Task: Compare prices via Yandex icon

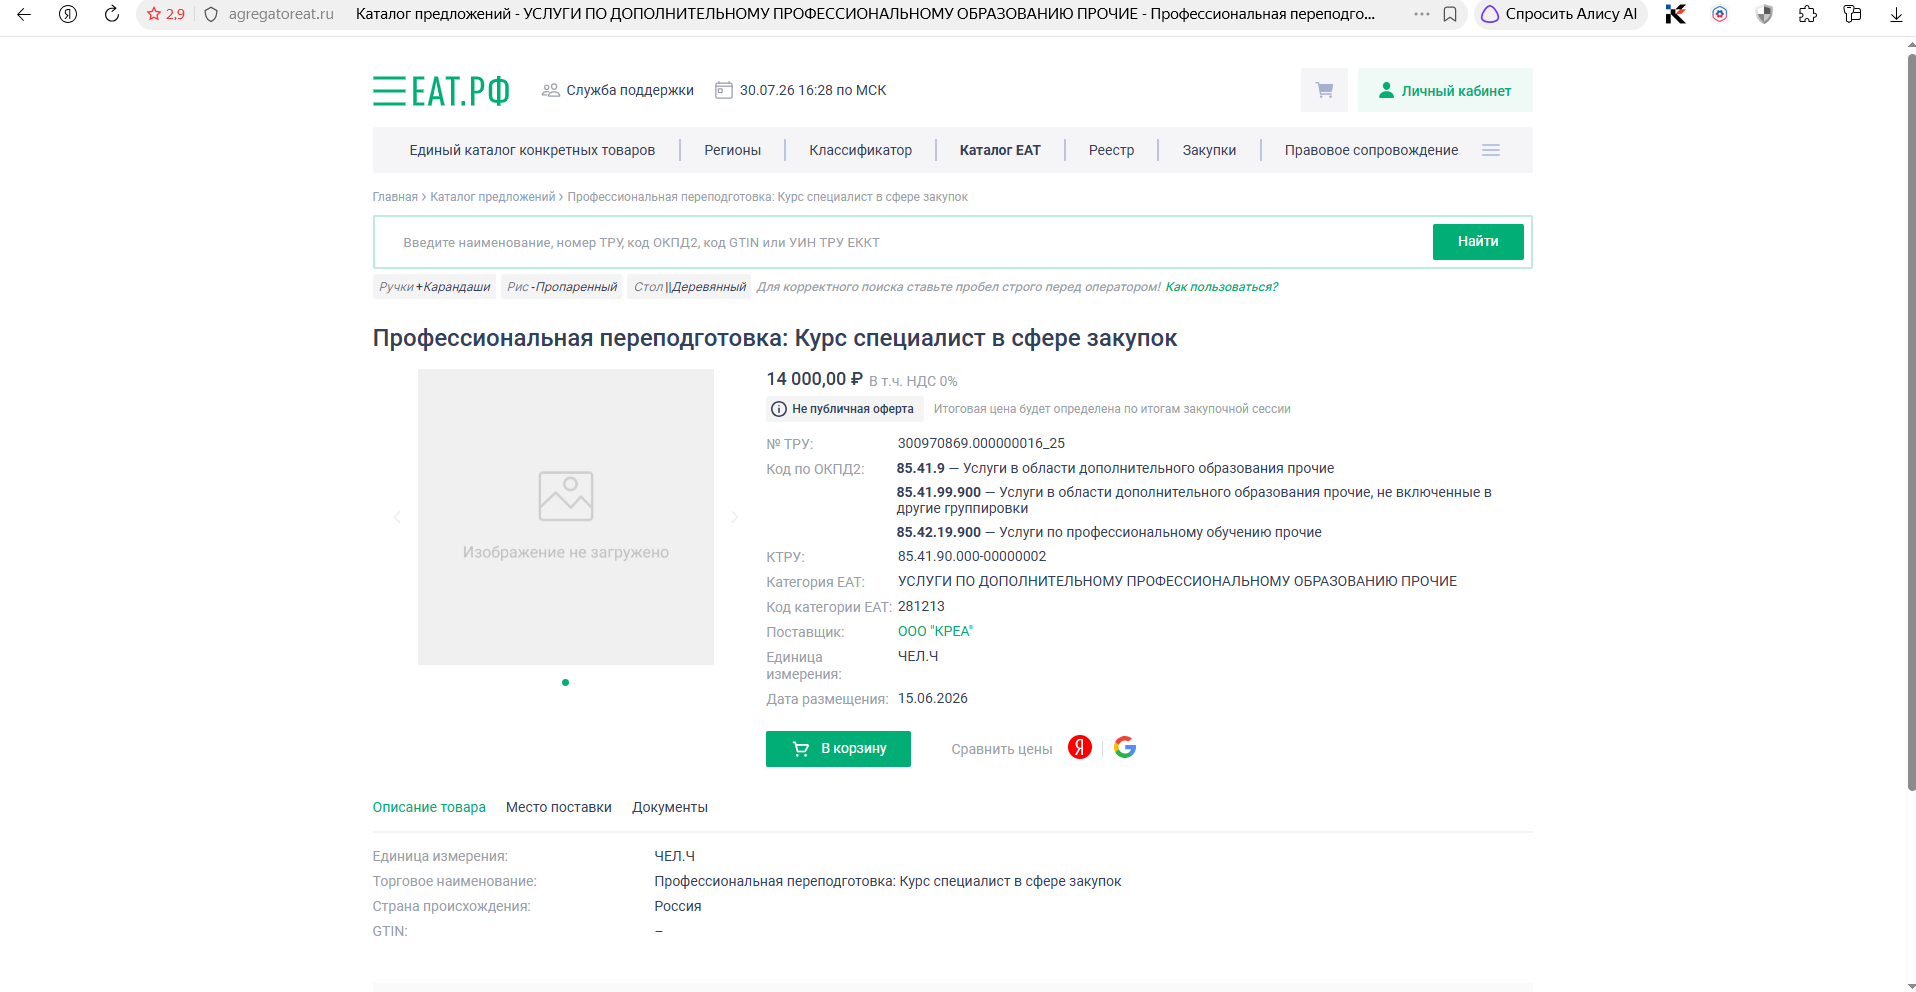Action: (1080, 748)
